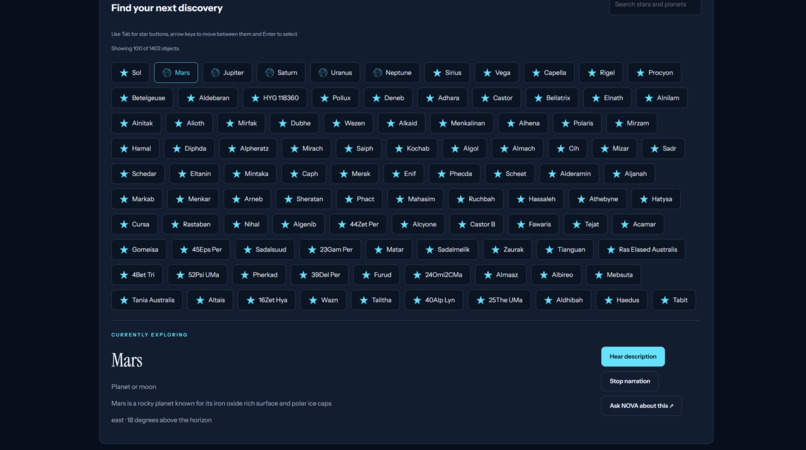Select the Menkalinan star button
This screenshot has height=450, width=806.
pyautogui.click(x=462, y=123)
